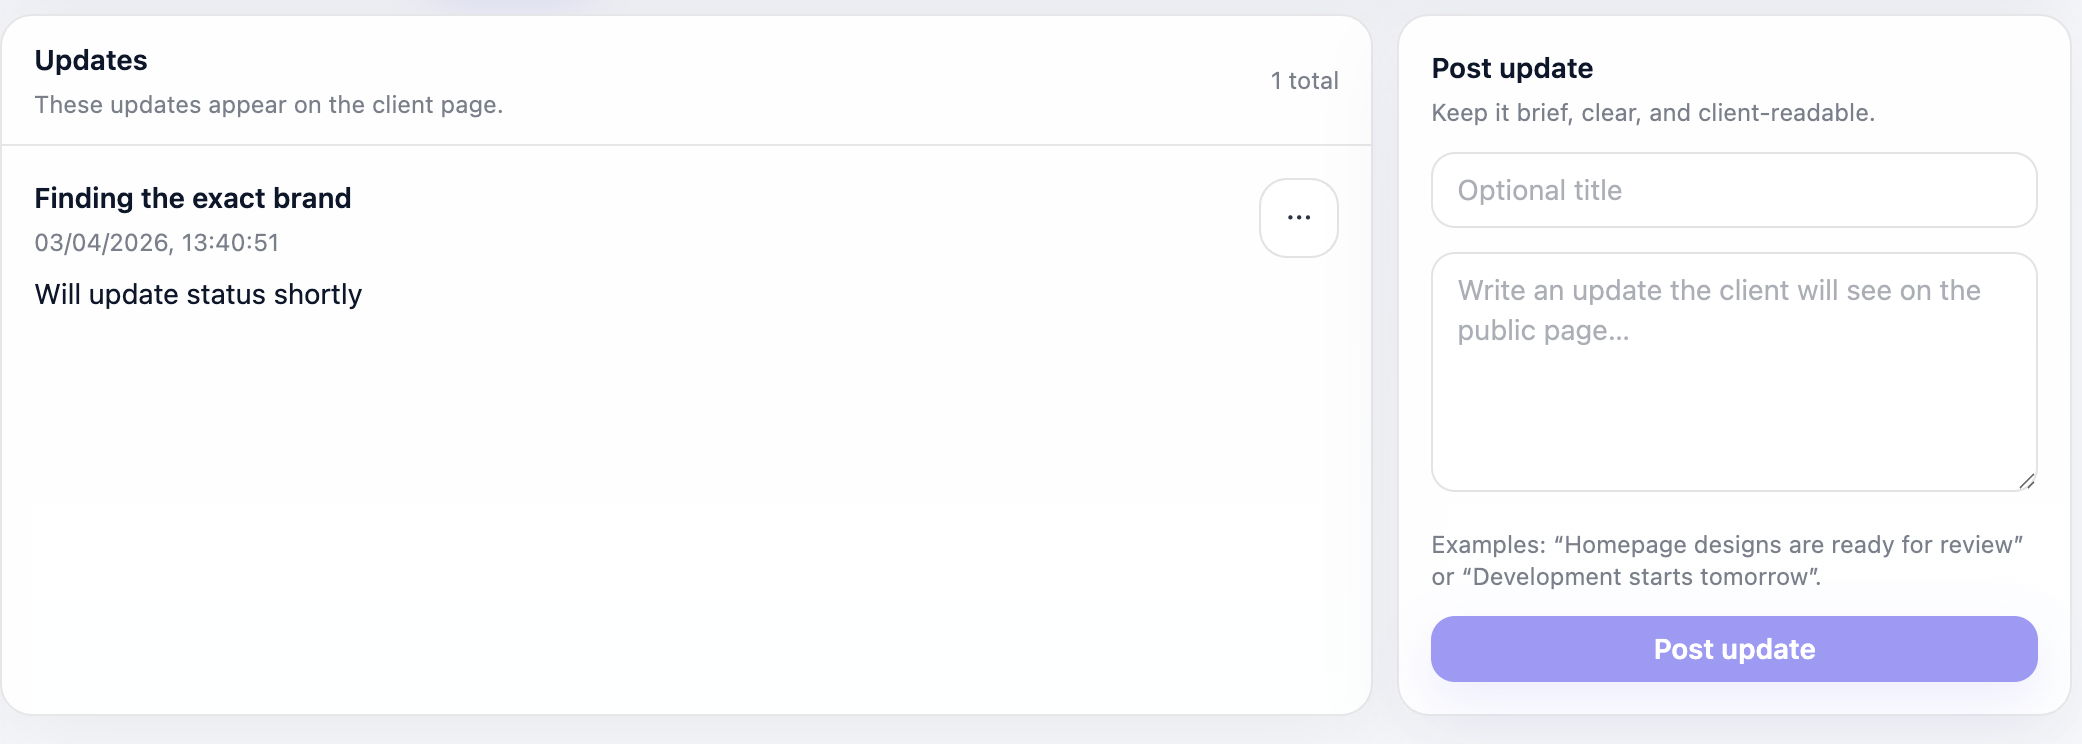The width and height of the screenshot is (2082, 744).
Task: Click the Optional title input field
Action: click(1733, 190)
